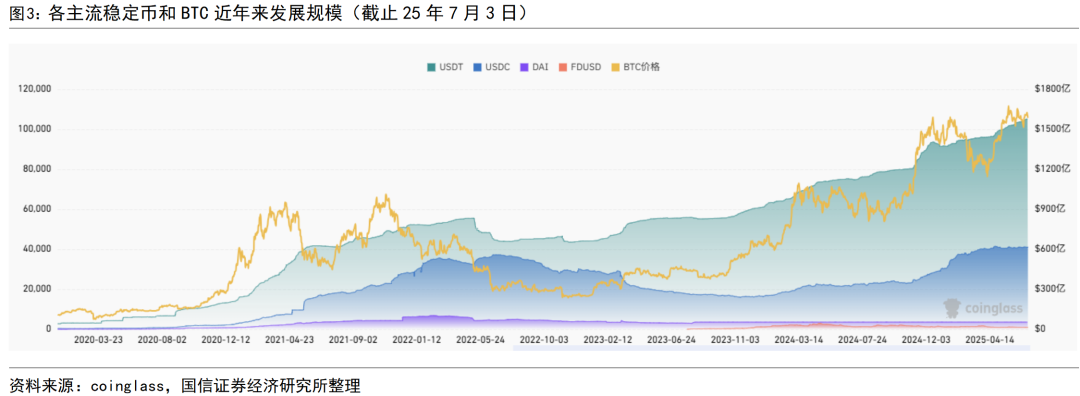
Task: Click the coinglass watermark logo
Action: (x=983, y=308)
